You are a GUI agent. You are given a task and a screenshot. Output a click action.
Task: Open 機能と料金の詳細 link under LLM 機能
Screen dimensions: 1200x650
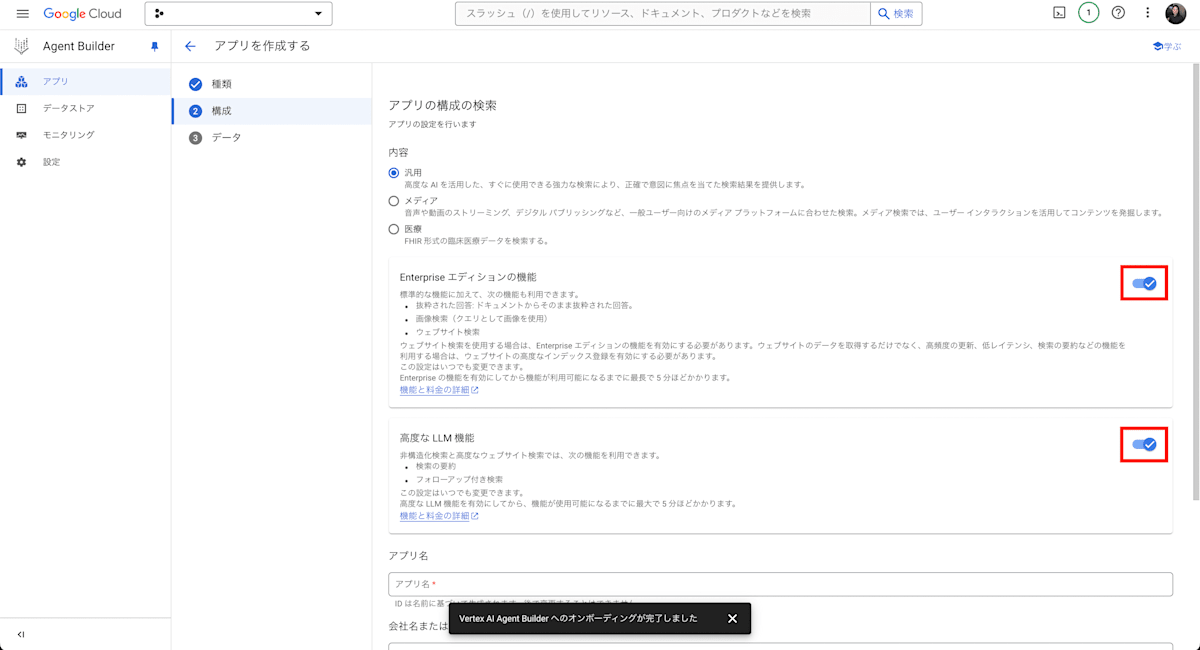(x=439, y=516)
